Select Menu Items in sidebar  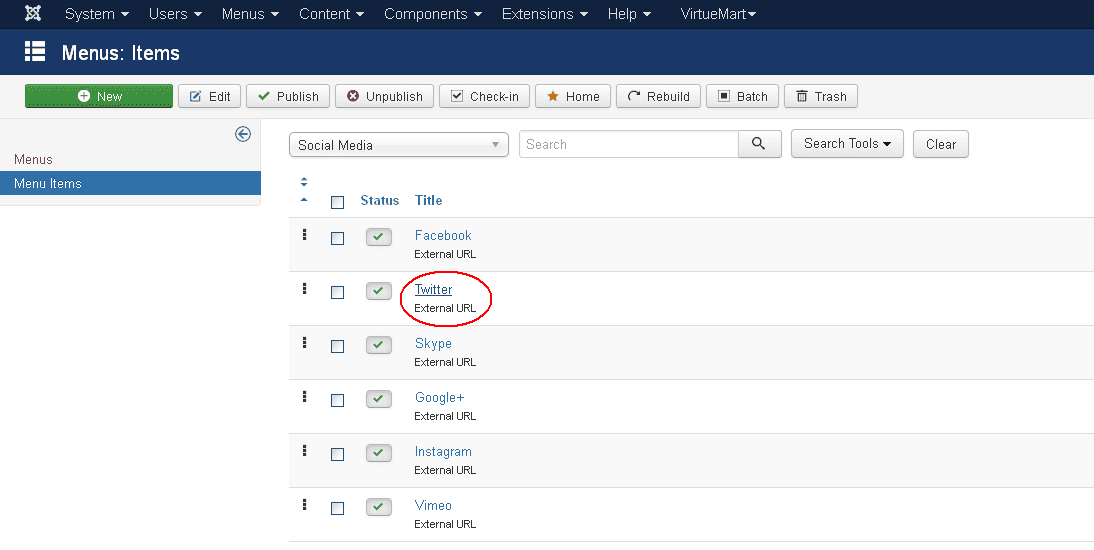(130, 183)
